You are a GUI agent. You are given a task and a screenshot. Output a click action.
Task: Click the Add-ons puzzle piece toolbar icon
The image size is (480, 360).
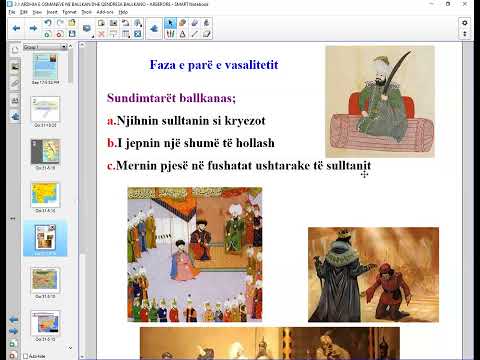point(154,29)
